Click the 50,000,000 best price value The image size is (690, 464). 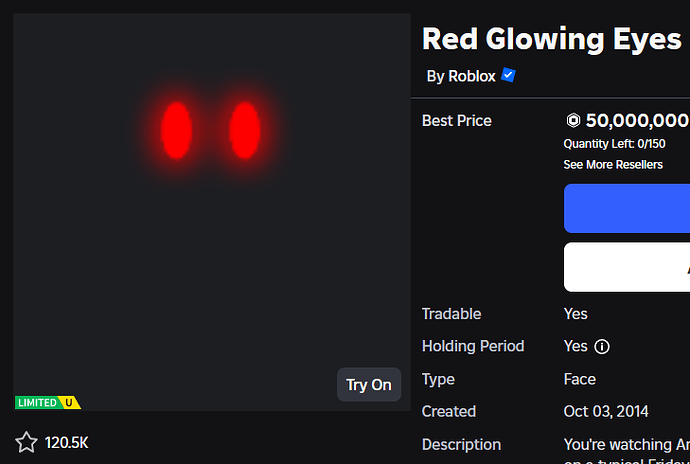(x=636, y=121)
